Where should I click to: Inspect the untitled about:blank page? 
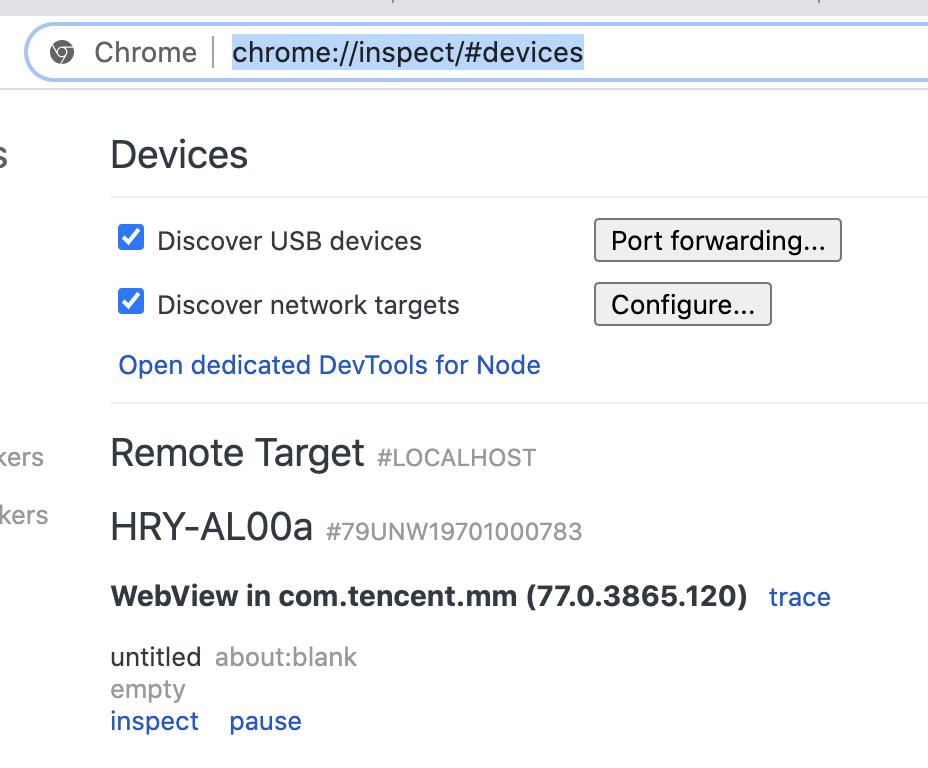pyautogui.click(x=154, y=721)
